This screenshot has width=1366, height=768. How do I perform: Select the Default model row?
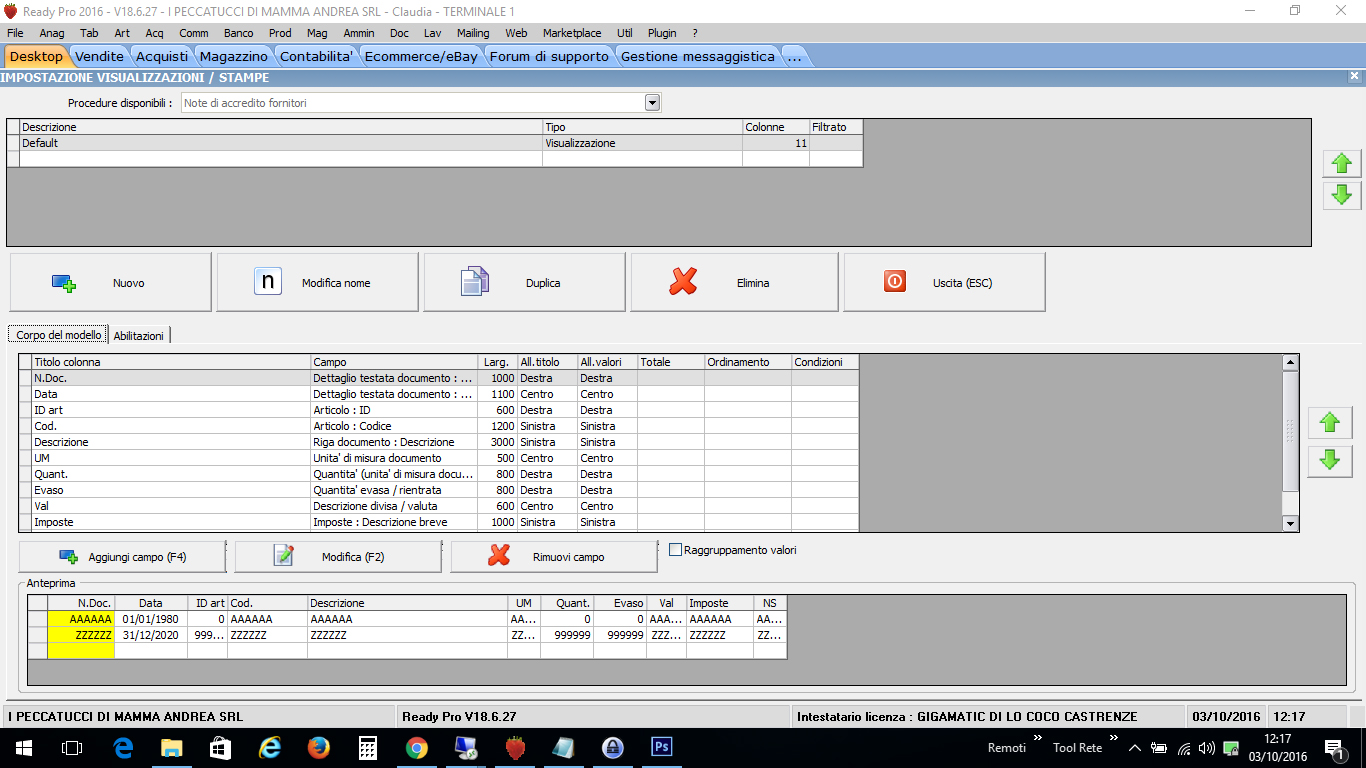coord(434,143)
